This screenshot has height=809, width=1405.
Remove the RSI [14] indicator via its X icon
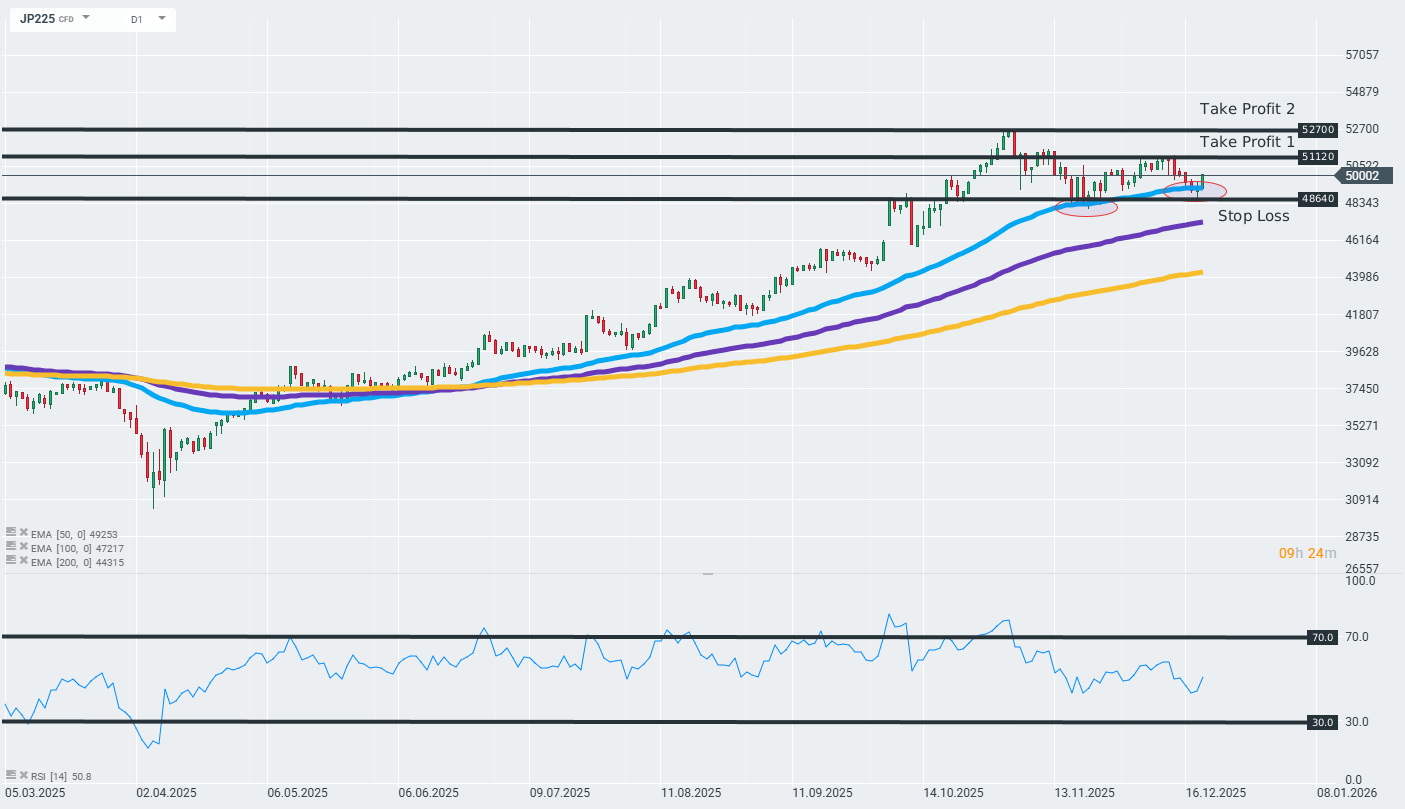click(x=22, y=775)
